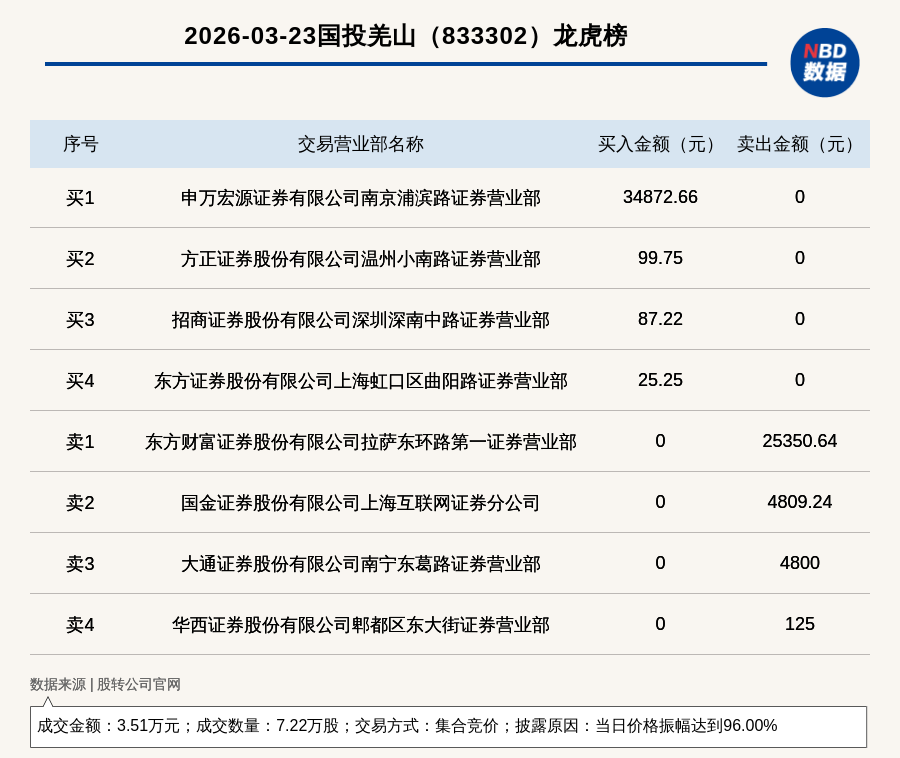Click the 4809.24 sell amount value
The width and height of the screenshot is (900, 758).
point(799,502)
